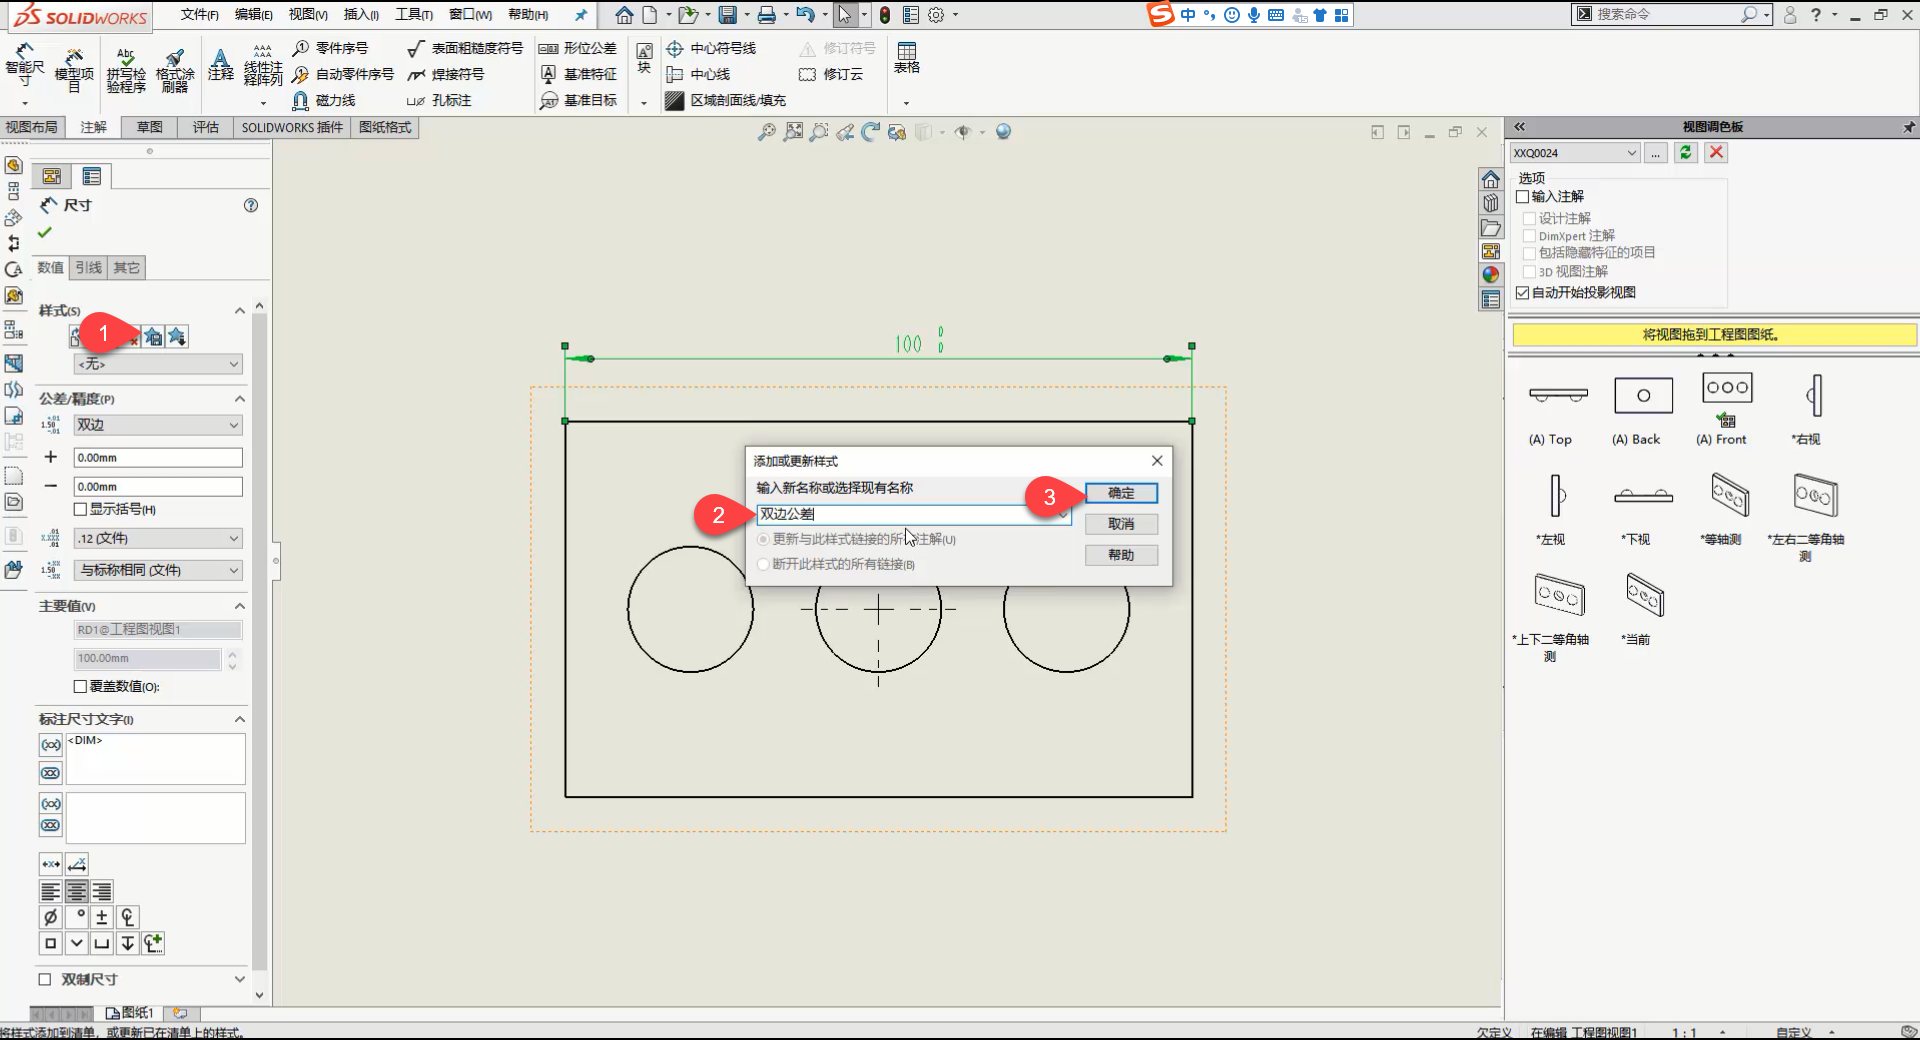Insert a Revision Cloud (修订云)
This screenshot has width=1920, height=1040.
pyautogui.click(x=831, y=74)
